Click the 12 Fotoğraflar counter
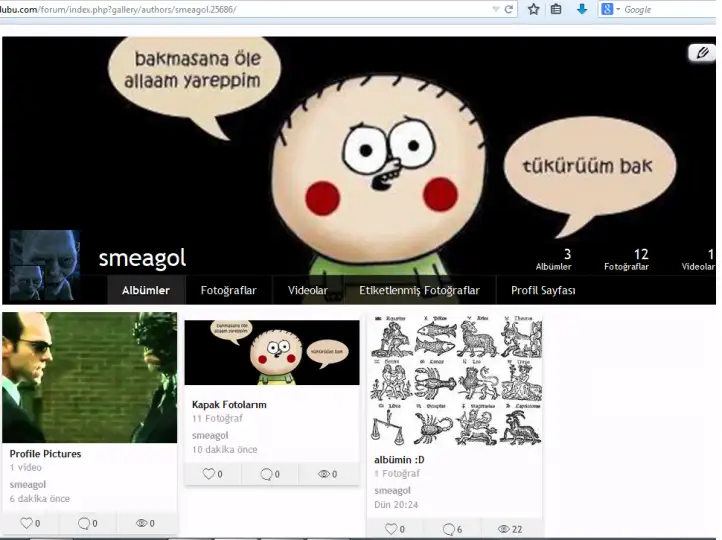Screen dimensions: 722x540 (627, 260)
